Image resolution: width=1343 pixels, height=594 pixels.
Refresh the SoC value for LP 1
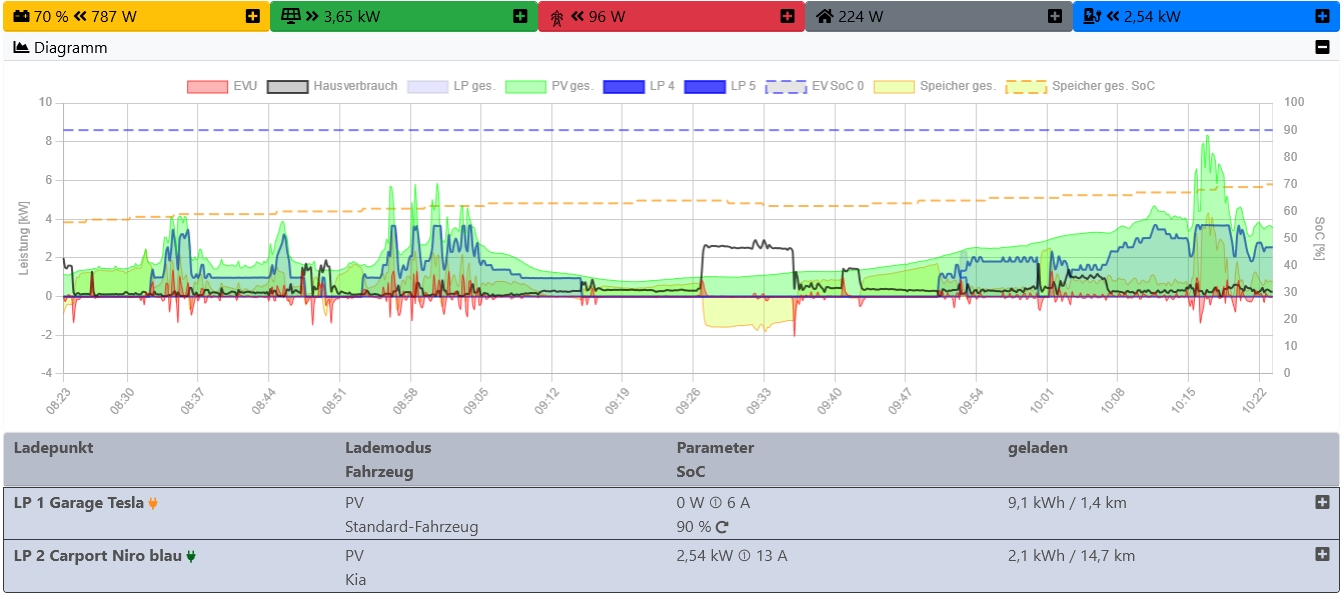[x=723, y=527]
